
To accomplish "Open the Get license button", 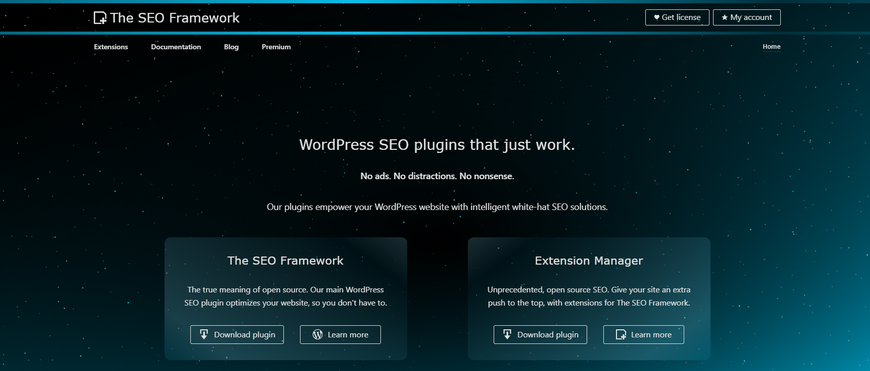I will (x=677, y=18).
